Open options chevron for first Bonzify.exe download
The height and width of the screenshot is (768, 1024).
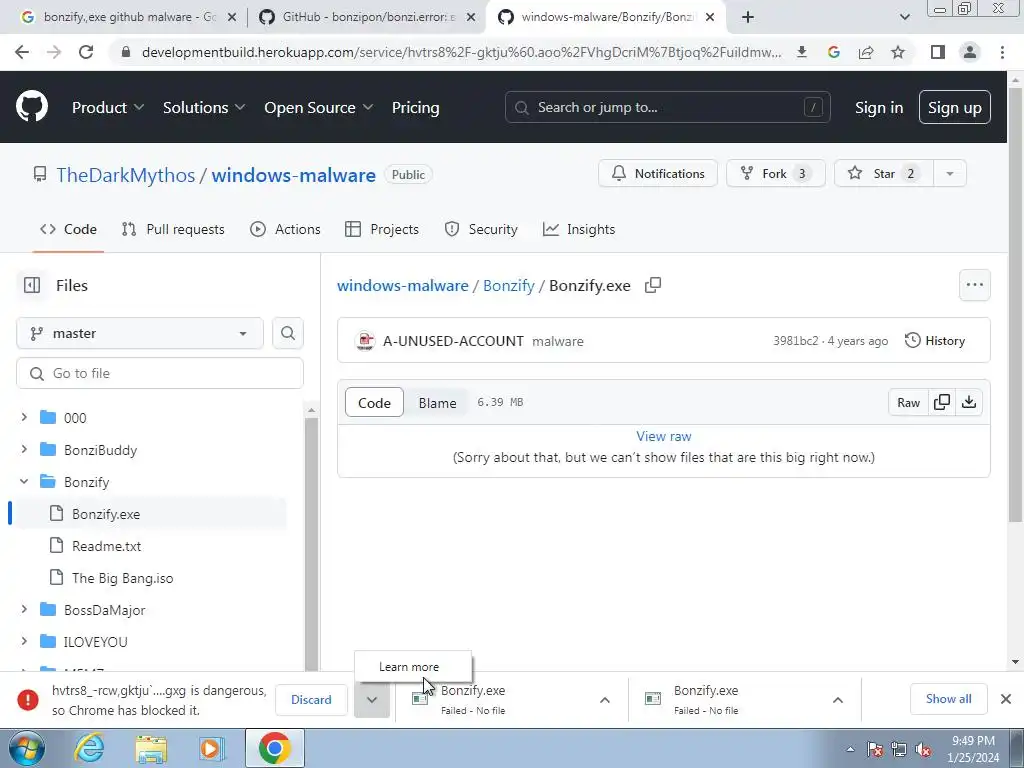click(605, 700)
